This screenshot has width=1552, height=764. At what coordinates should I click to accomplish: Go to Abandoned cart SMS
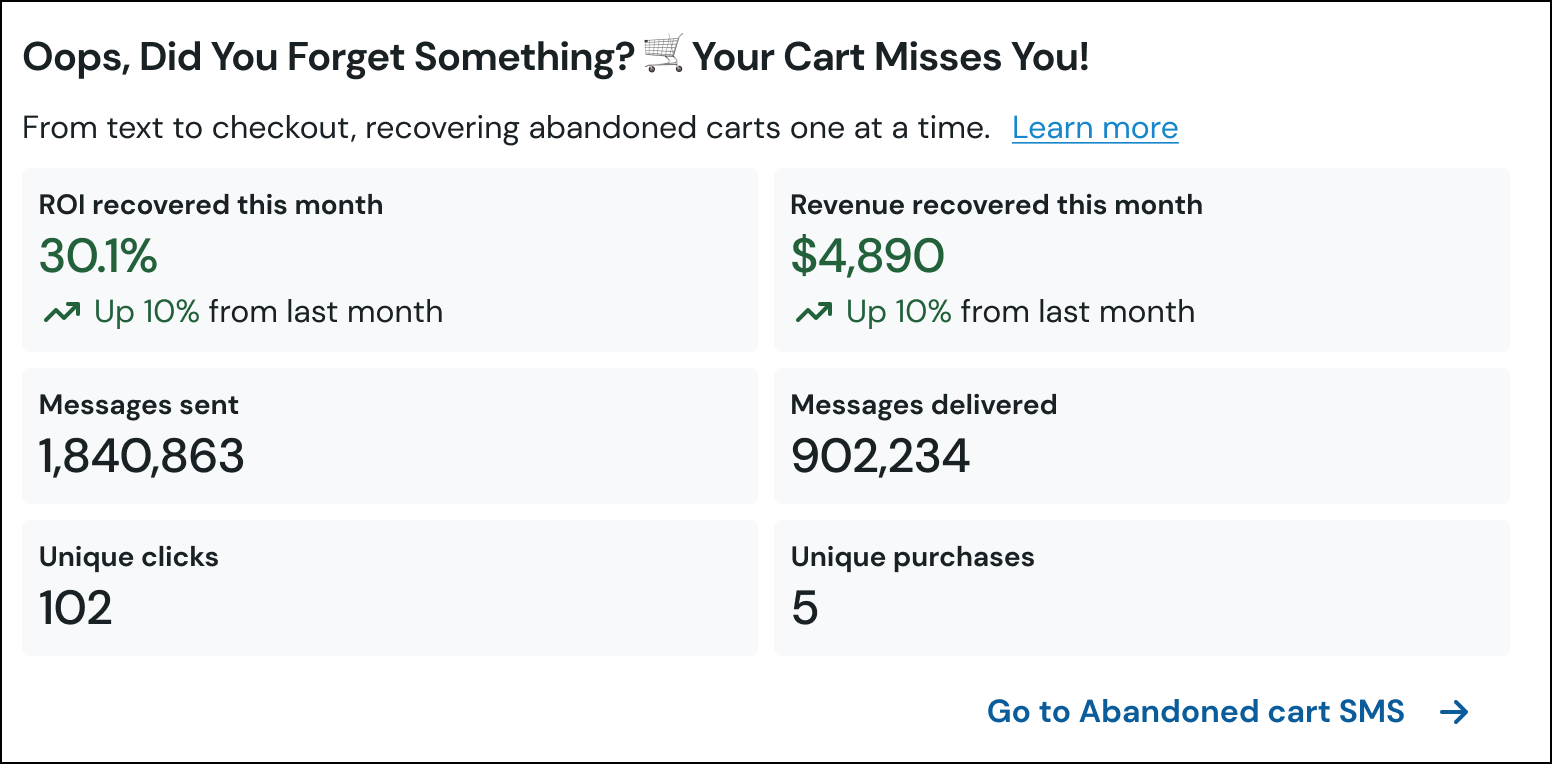click(x=1195, y=711)
